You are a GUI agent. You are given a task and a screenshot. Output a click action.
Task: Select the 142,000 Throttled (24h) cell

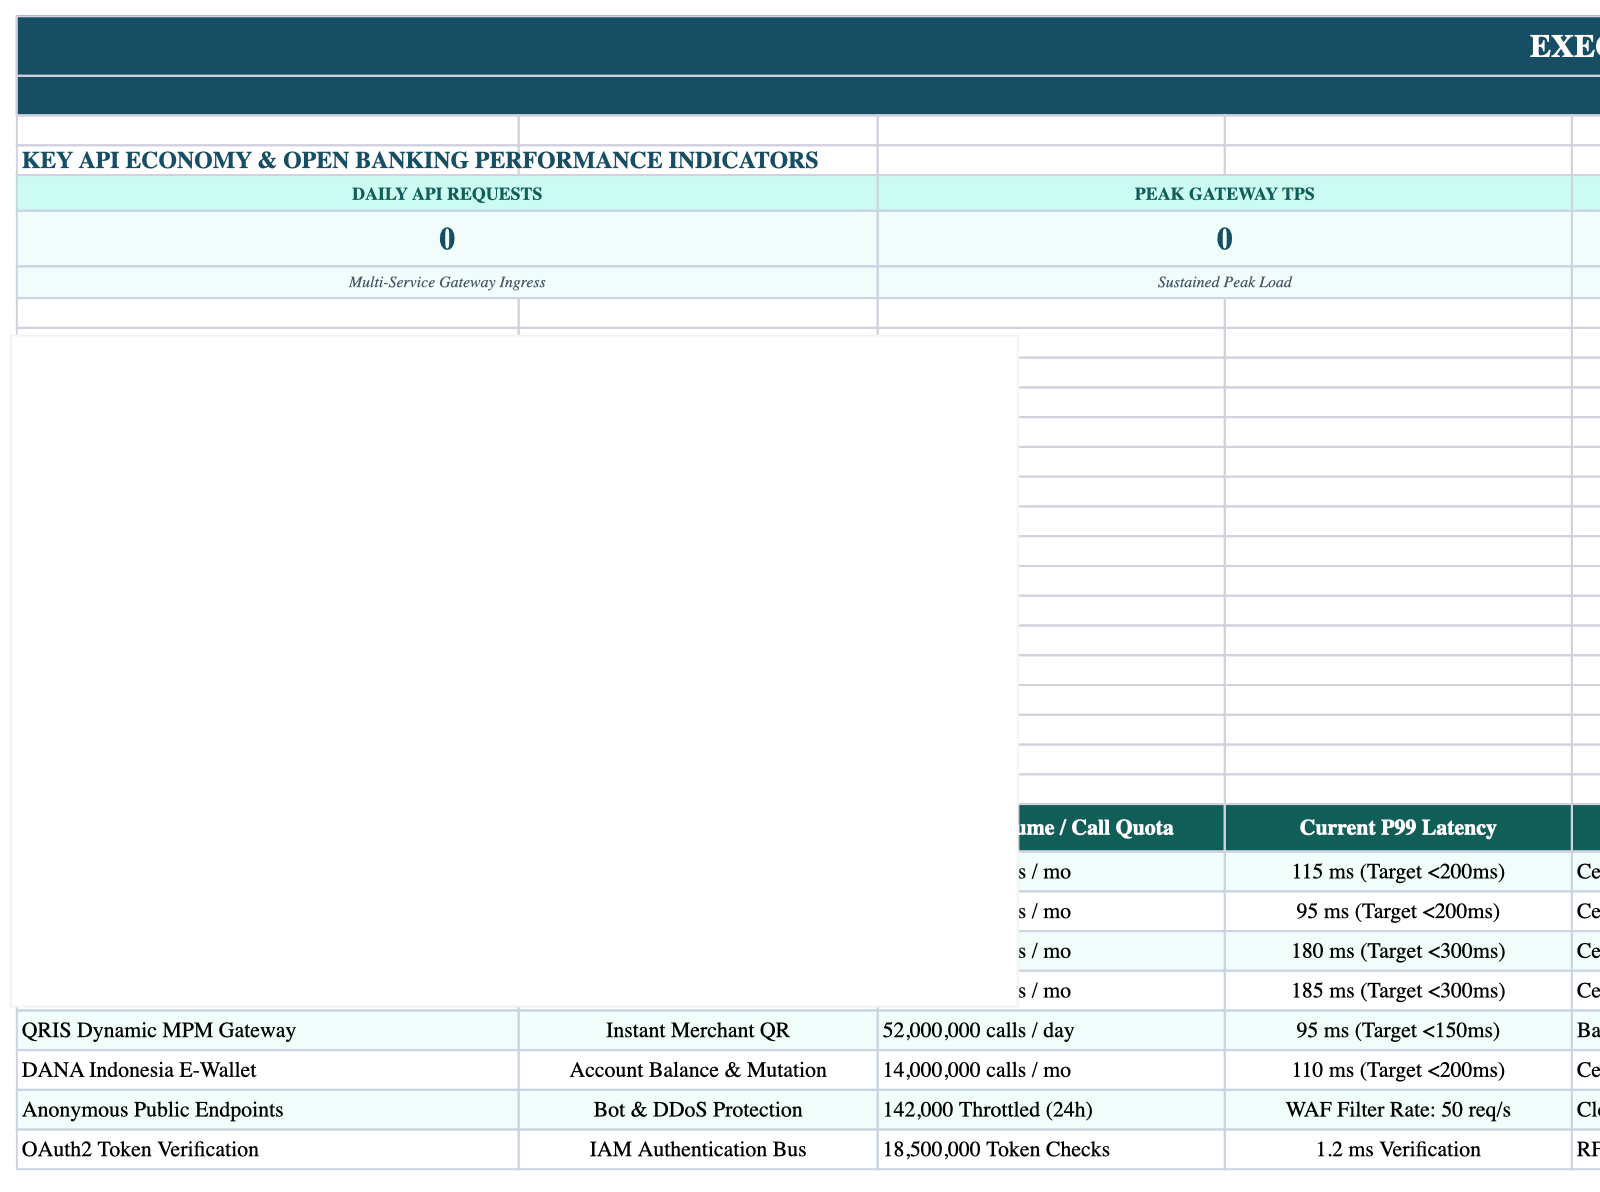(1051, 1110)
